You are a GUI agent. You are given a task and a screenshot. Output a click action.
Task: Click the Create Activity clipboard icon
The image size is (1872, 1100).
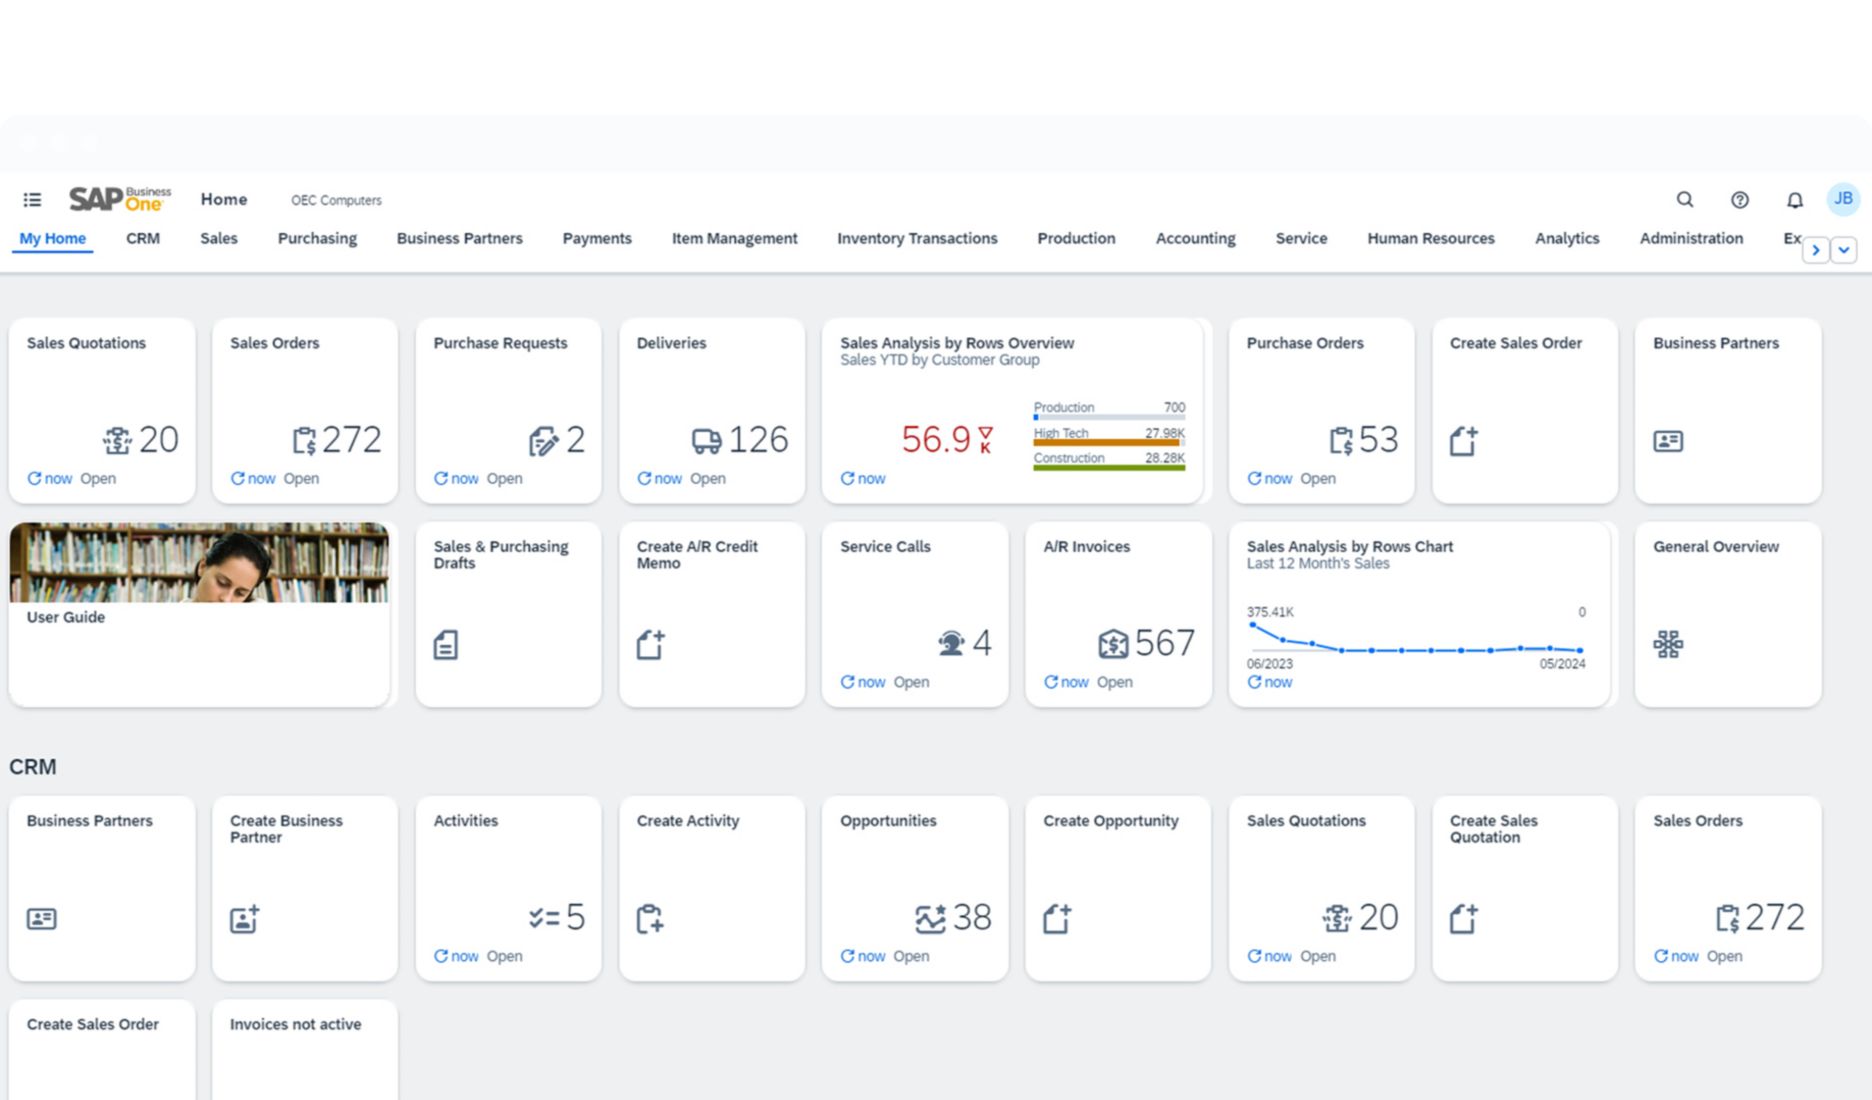pos(650,918)
